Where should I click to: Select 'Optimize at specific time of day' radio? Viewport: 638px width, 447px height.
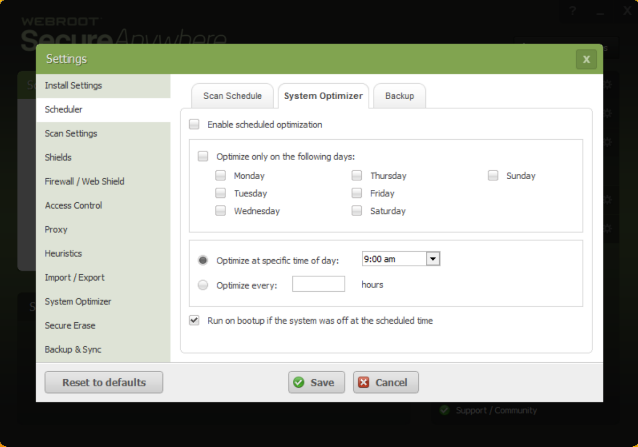[x=203, y=260]
